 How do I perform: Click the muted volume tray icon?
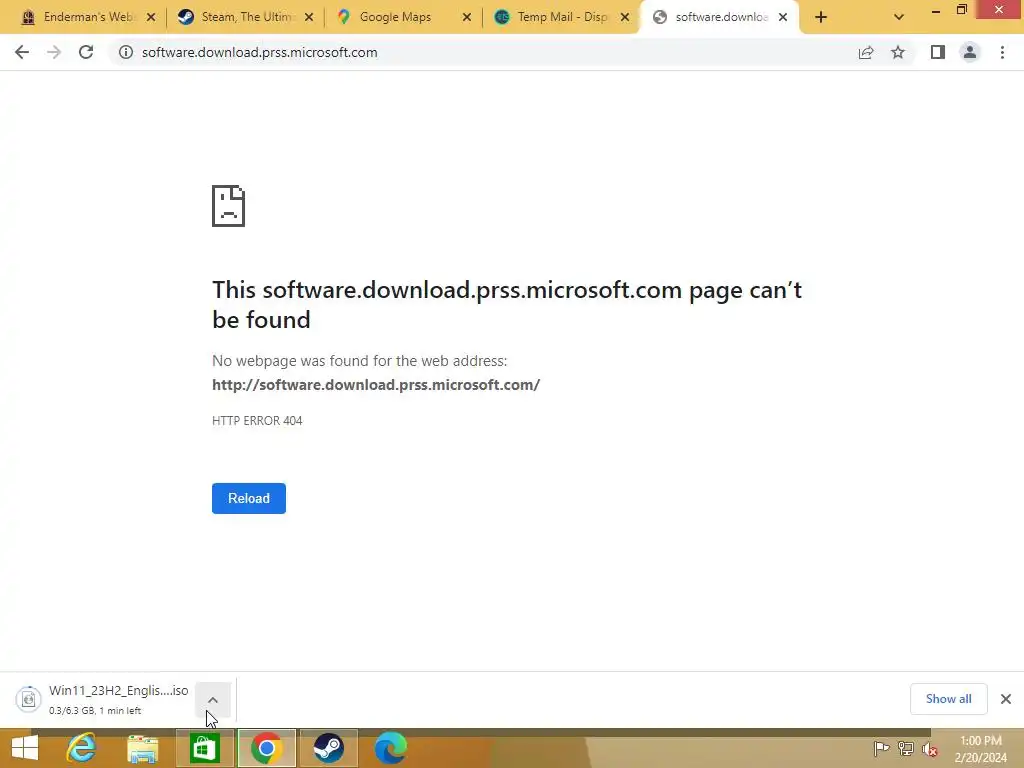point(930,749)
